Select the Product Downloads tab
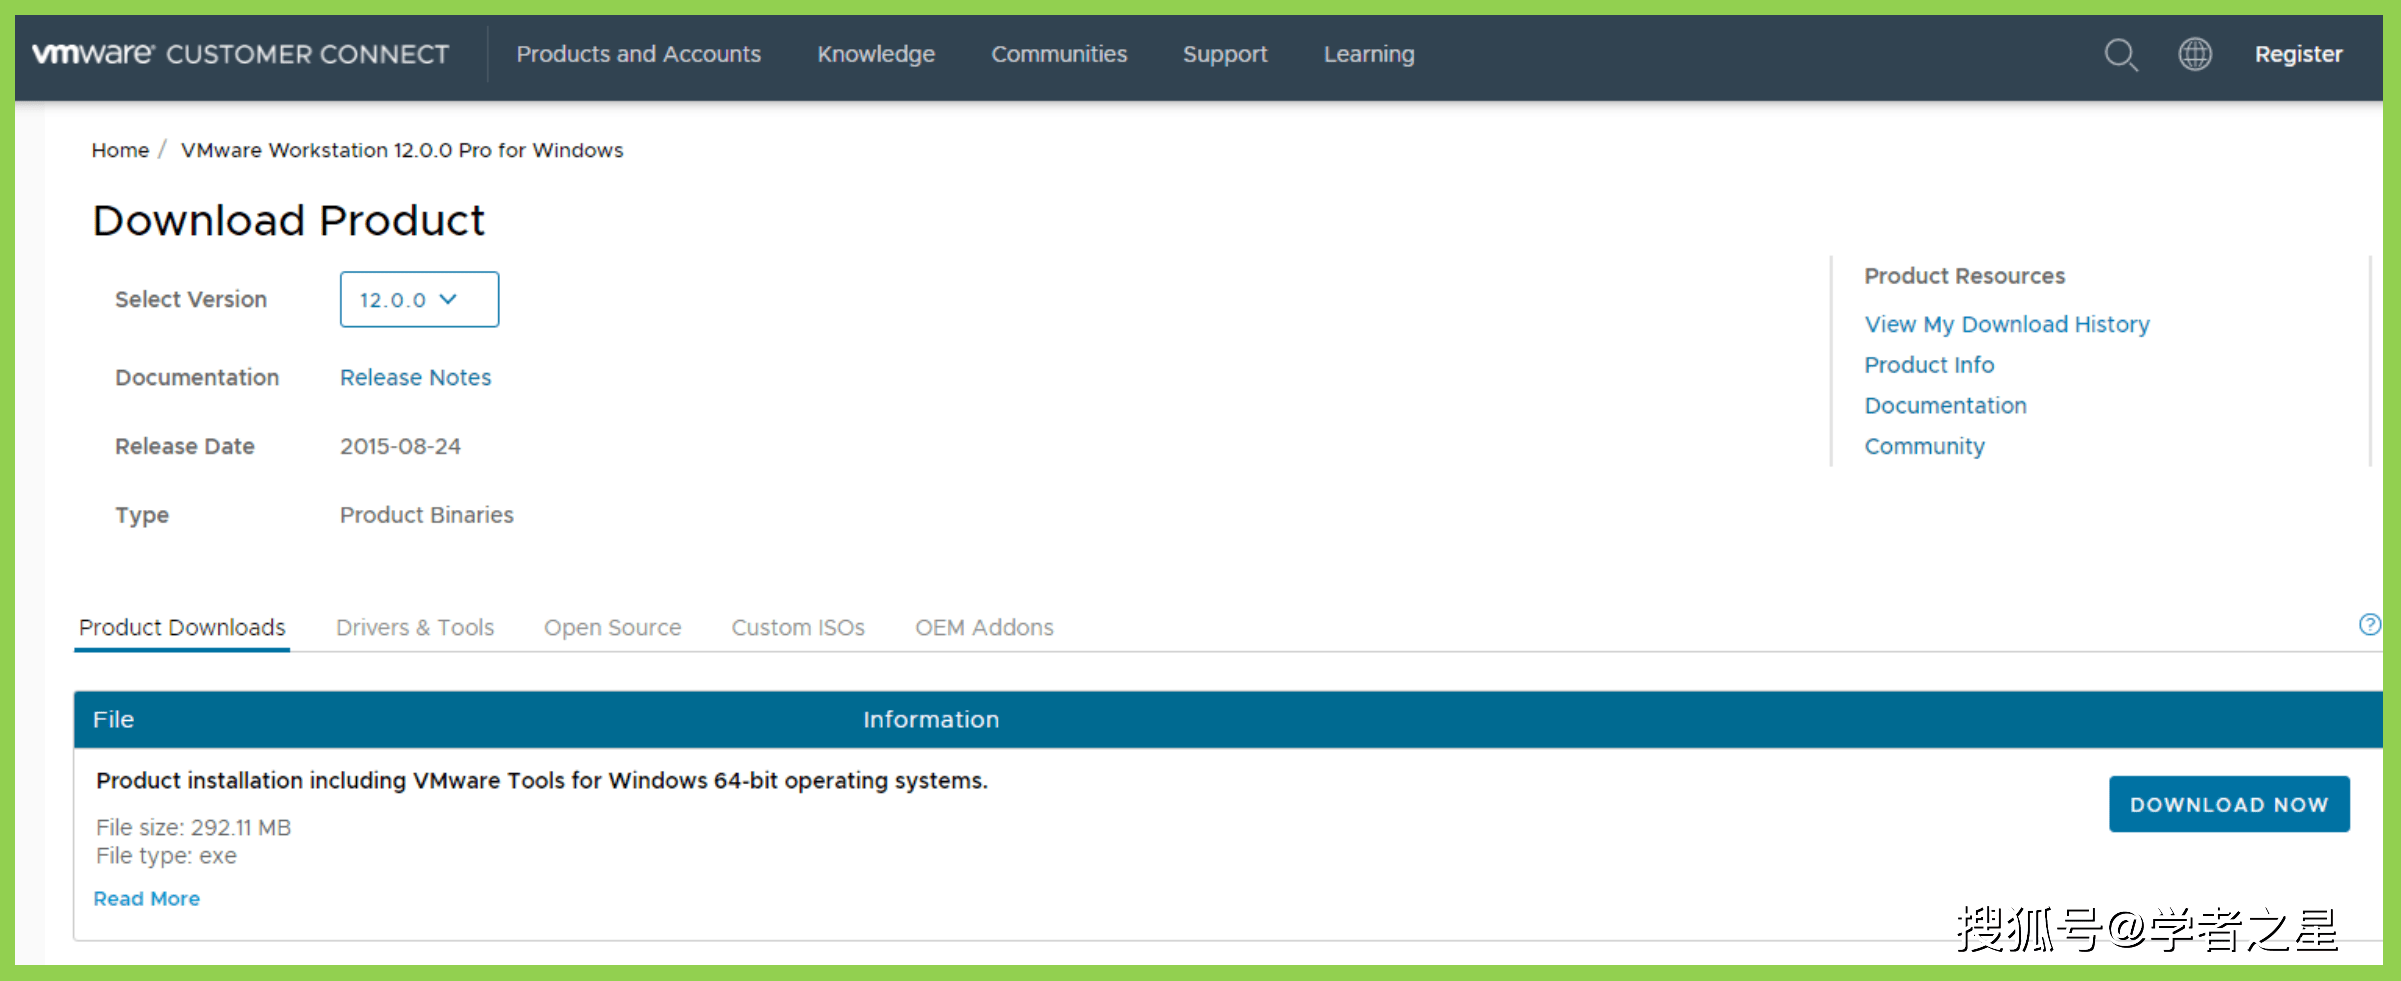The image size is (2401, 981). (182, 627)
